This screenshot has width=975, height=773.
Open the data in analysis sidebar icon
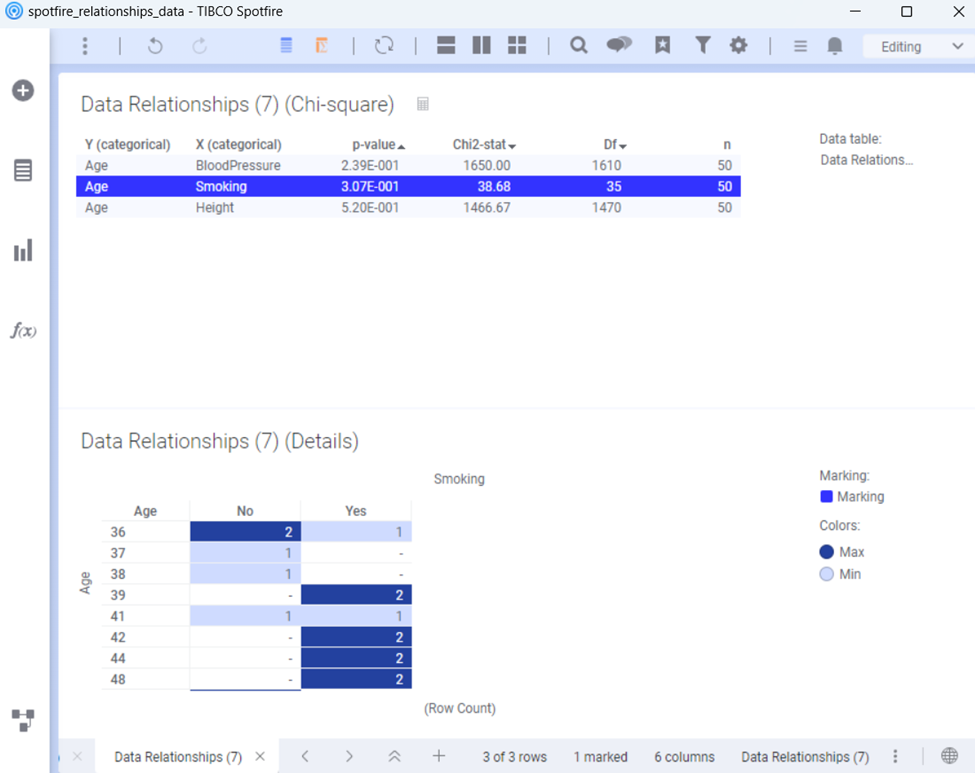(23, 170)
